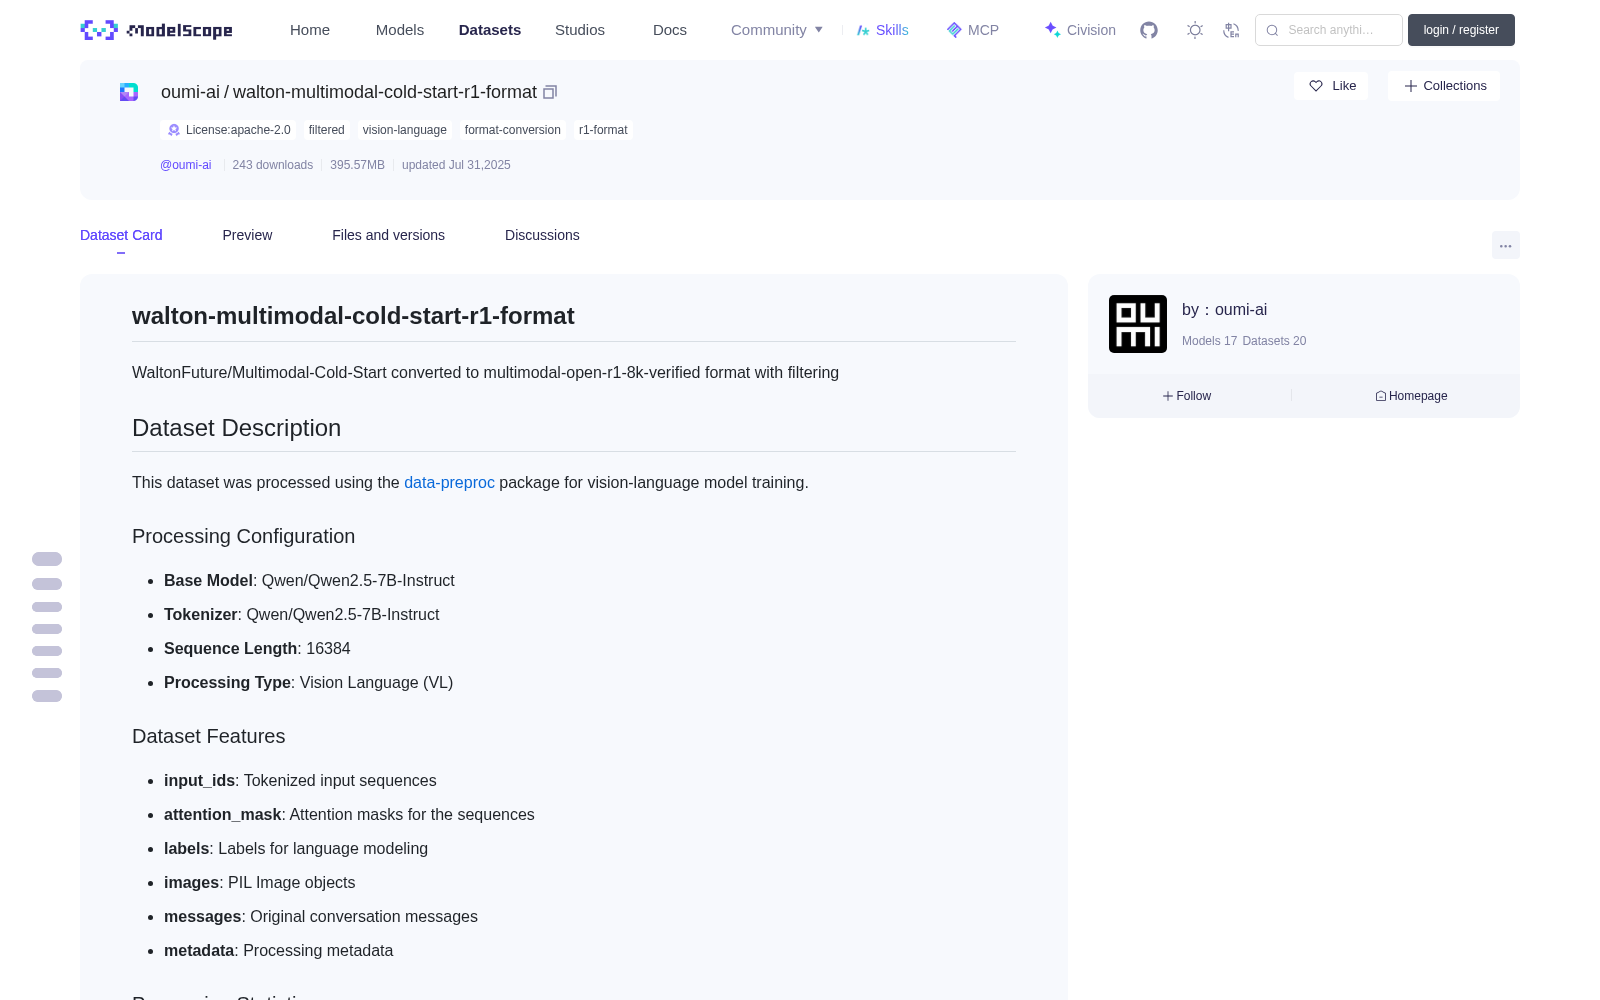Click the License:apache-2.0 tag
Screen dimensions: 1600x1000
(x=229, y=130)
